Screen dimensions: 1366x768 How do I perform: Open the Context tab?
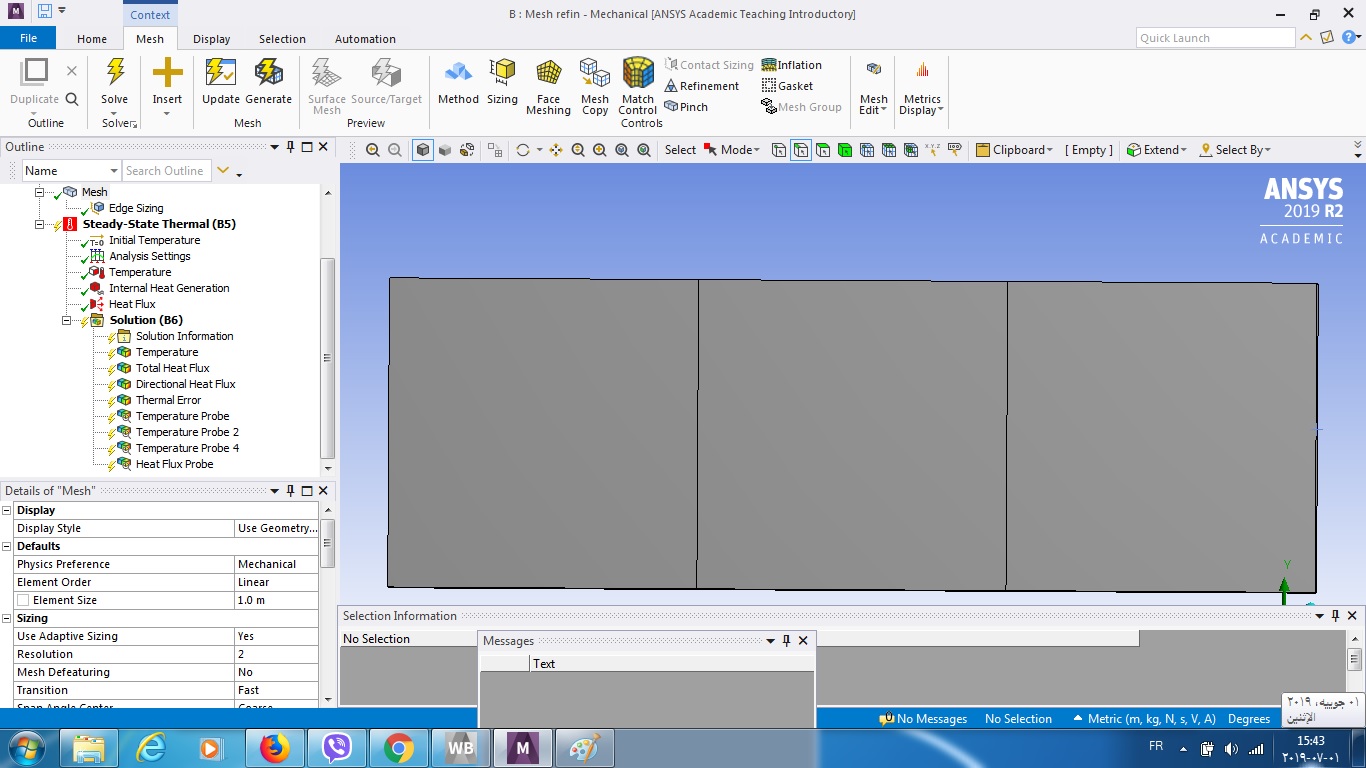pyautogui.click(x=150, y=14)
